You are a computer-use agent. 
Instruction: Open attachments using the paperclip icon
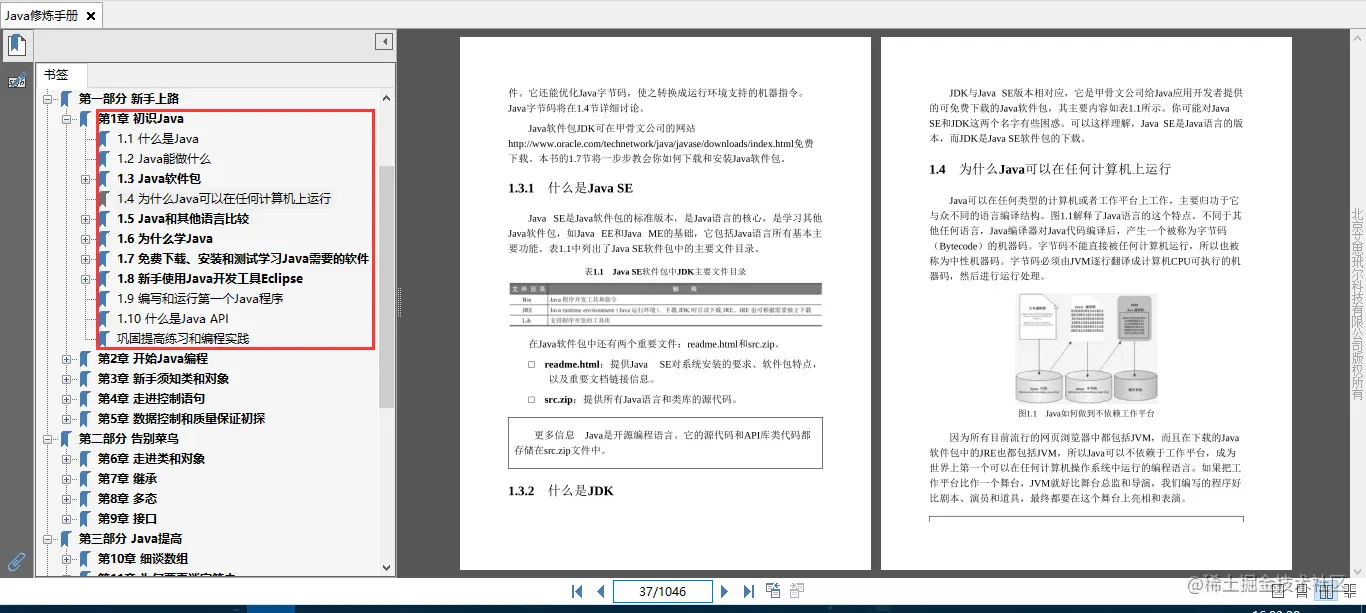click(15, 560)
